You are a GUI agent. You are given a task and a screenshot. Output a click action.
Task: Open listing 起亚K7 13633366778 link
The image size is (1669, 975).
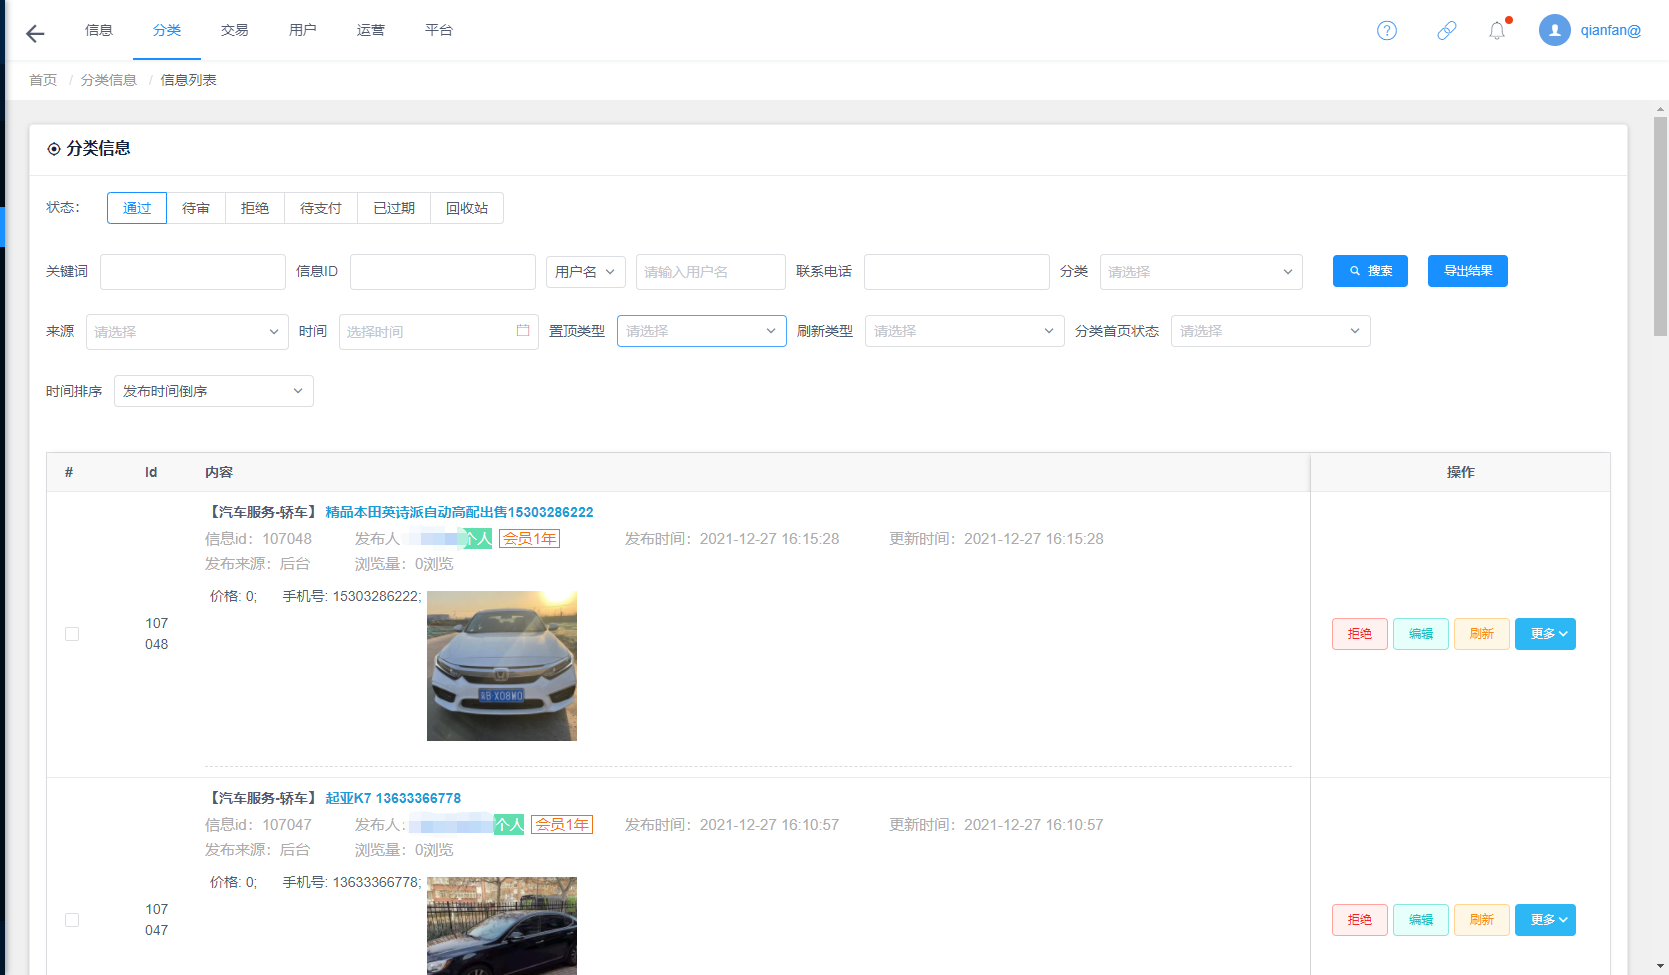(393, 798)
